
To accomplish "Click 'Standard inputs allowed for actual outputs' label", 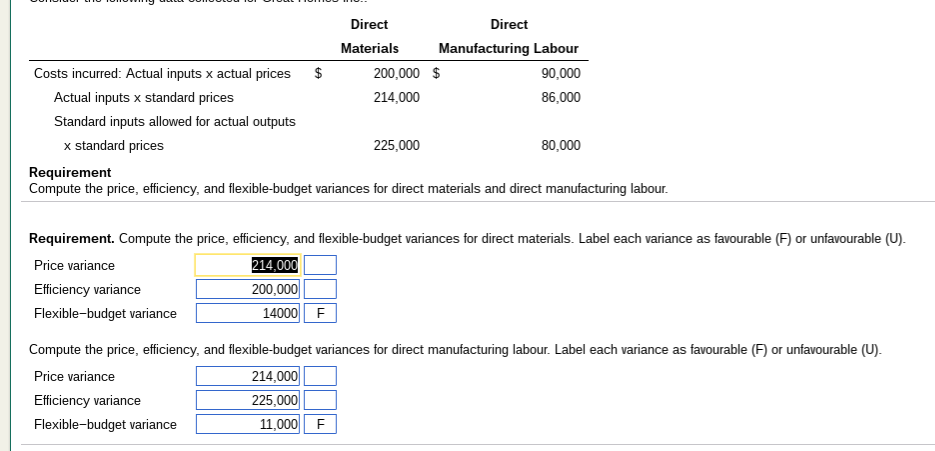I will [175, 122].
